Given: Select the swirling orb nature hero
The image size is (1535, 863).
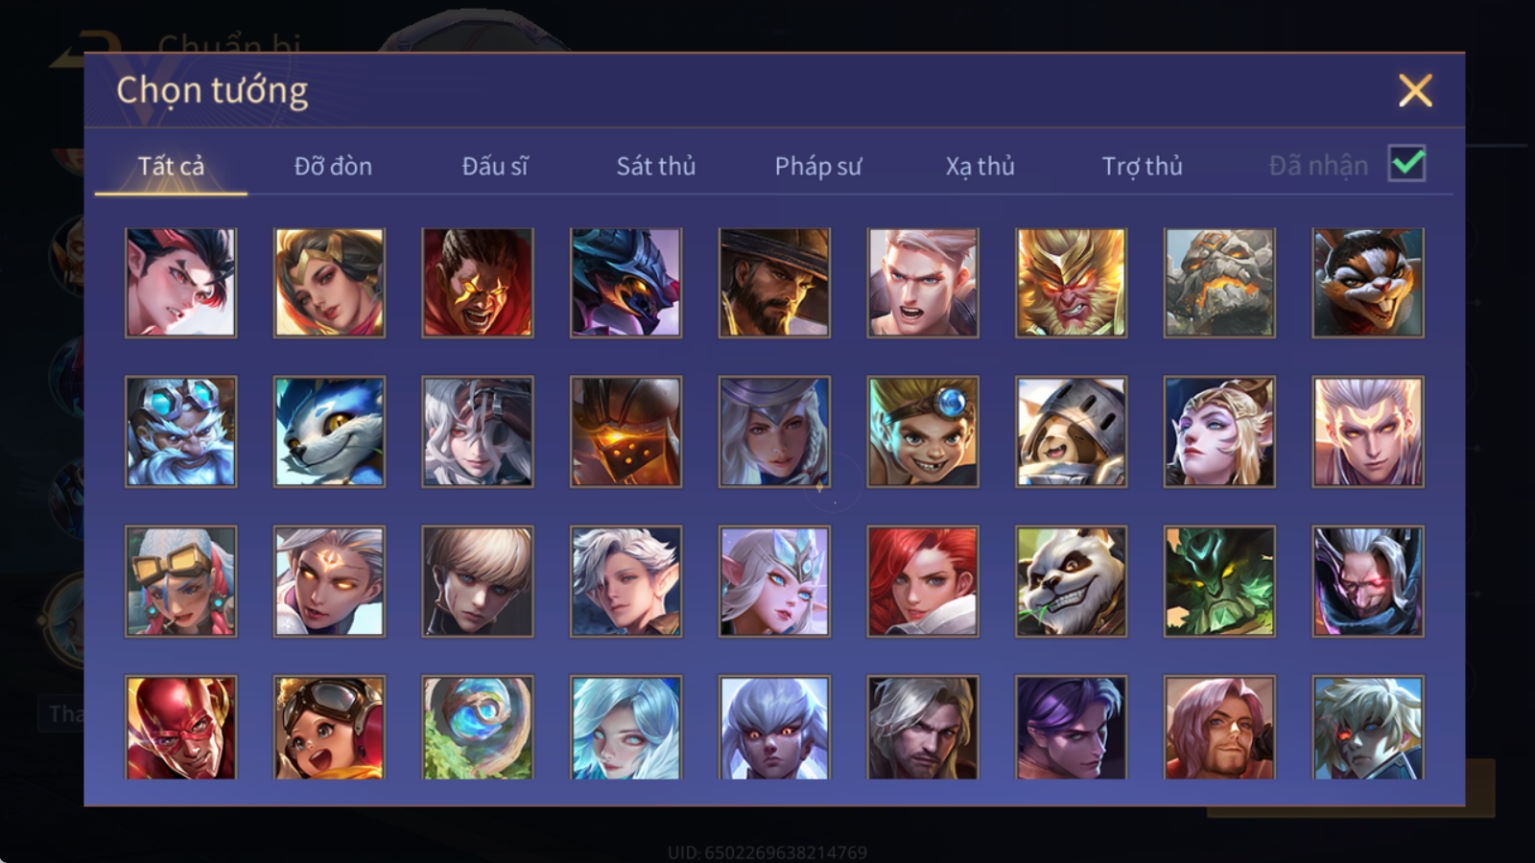Looking at the screenshot, I should [477, 728].
